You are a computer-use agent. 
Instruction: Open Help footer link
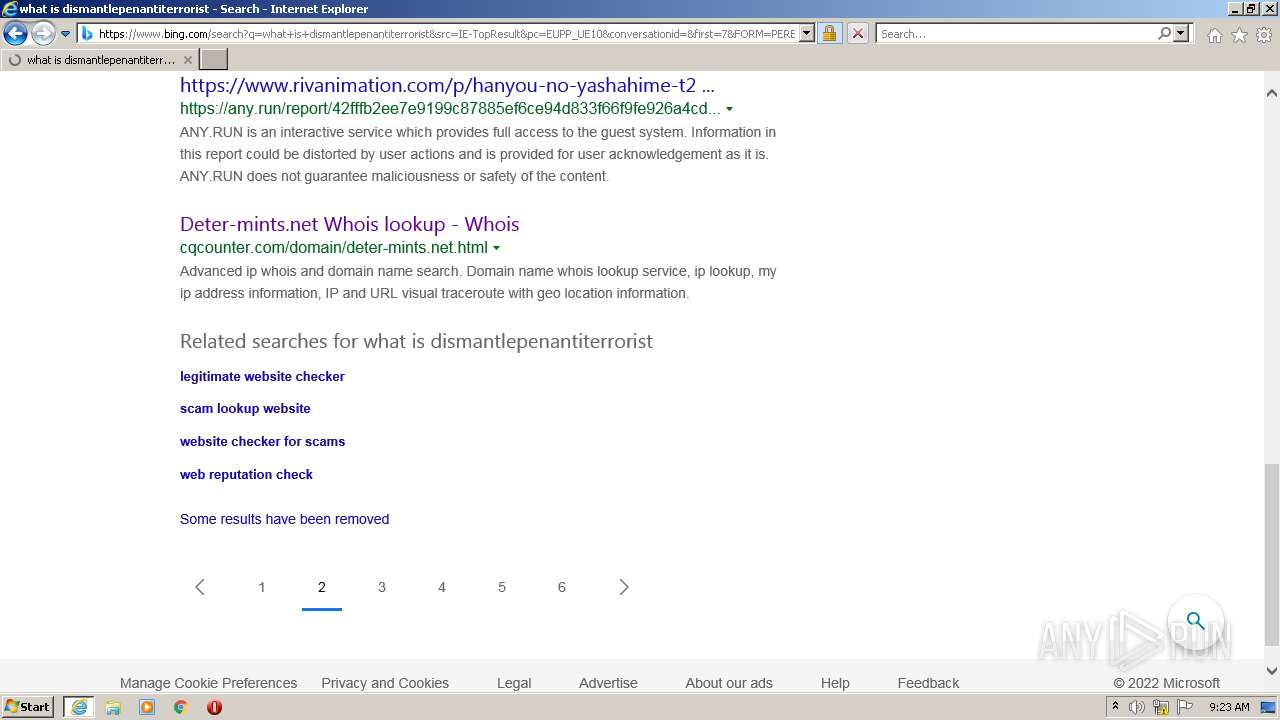point(835,683)
